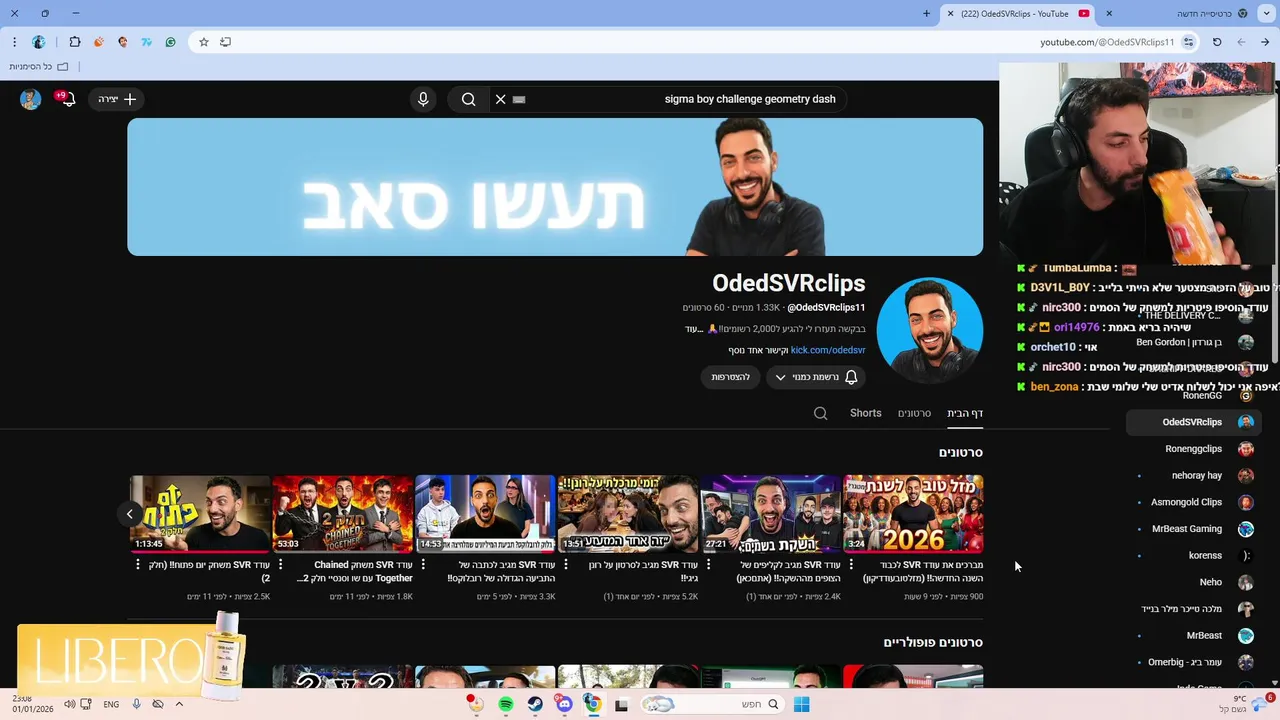Search within the channel using the magnifier
Image resolution: width=1280 pixels, height=720 pixels.
[821, 413]
